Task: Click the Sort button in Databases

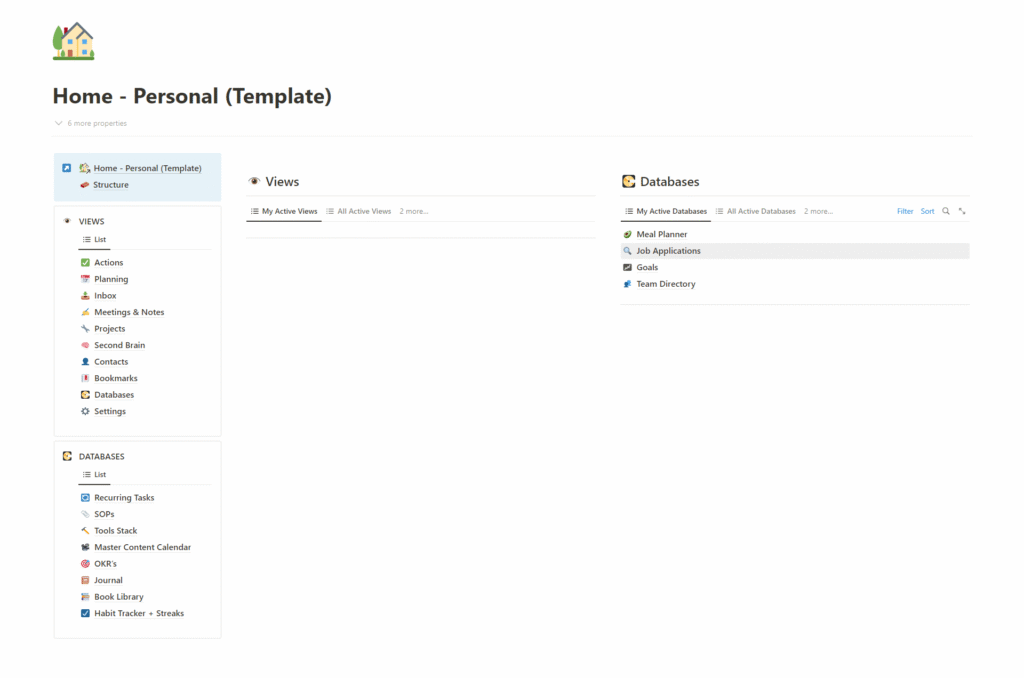Action: point(927,212)
